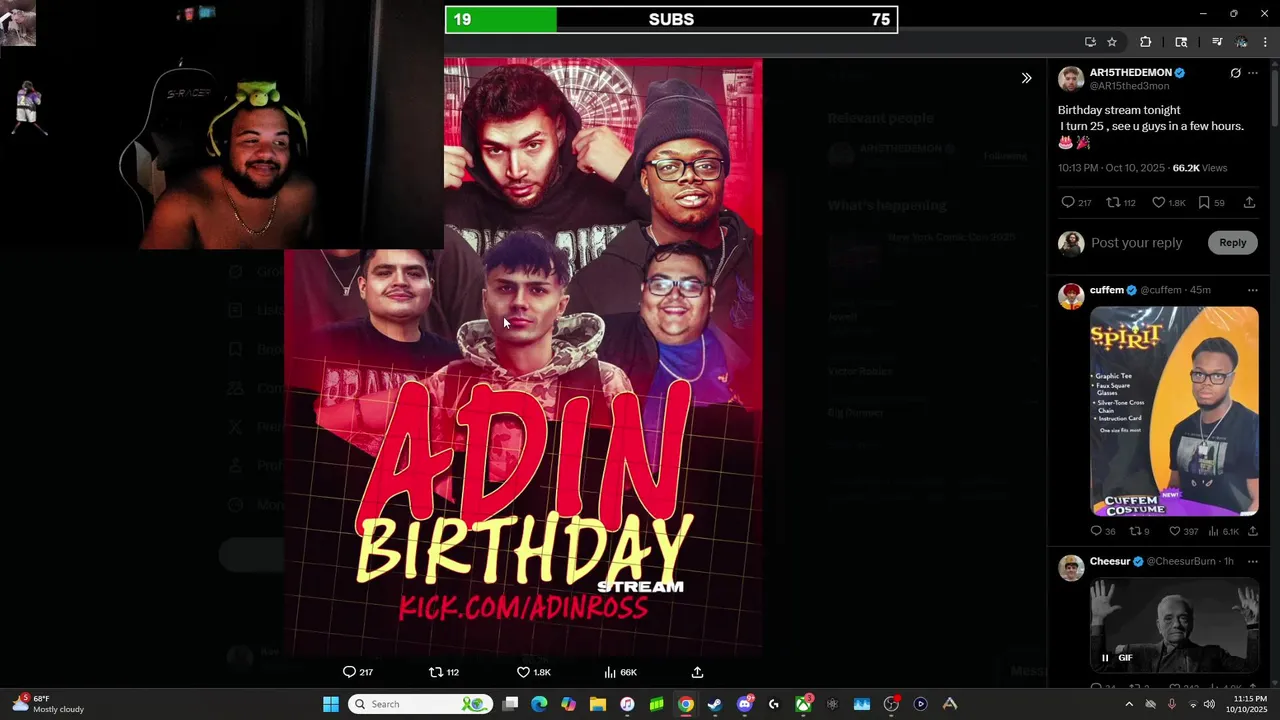Image resolution: width=1280 pixels, height=720 pixels.
Task: Open Task View on the taskbar
Action: (510, 704)
